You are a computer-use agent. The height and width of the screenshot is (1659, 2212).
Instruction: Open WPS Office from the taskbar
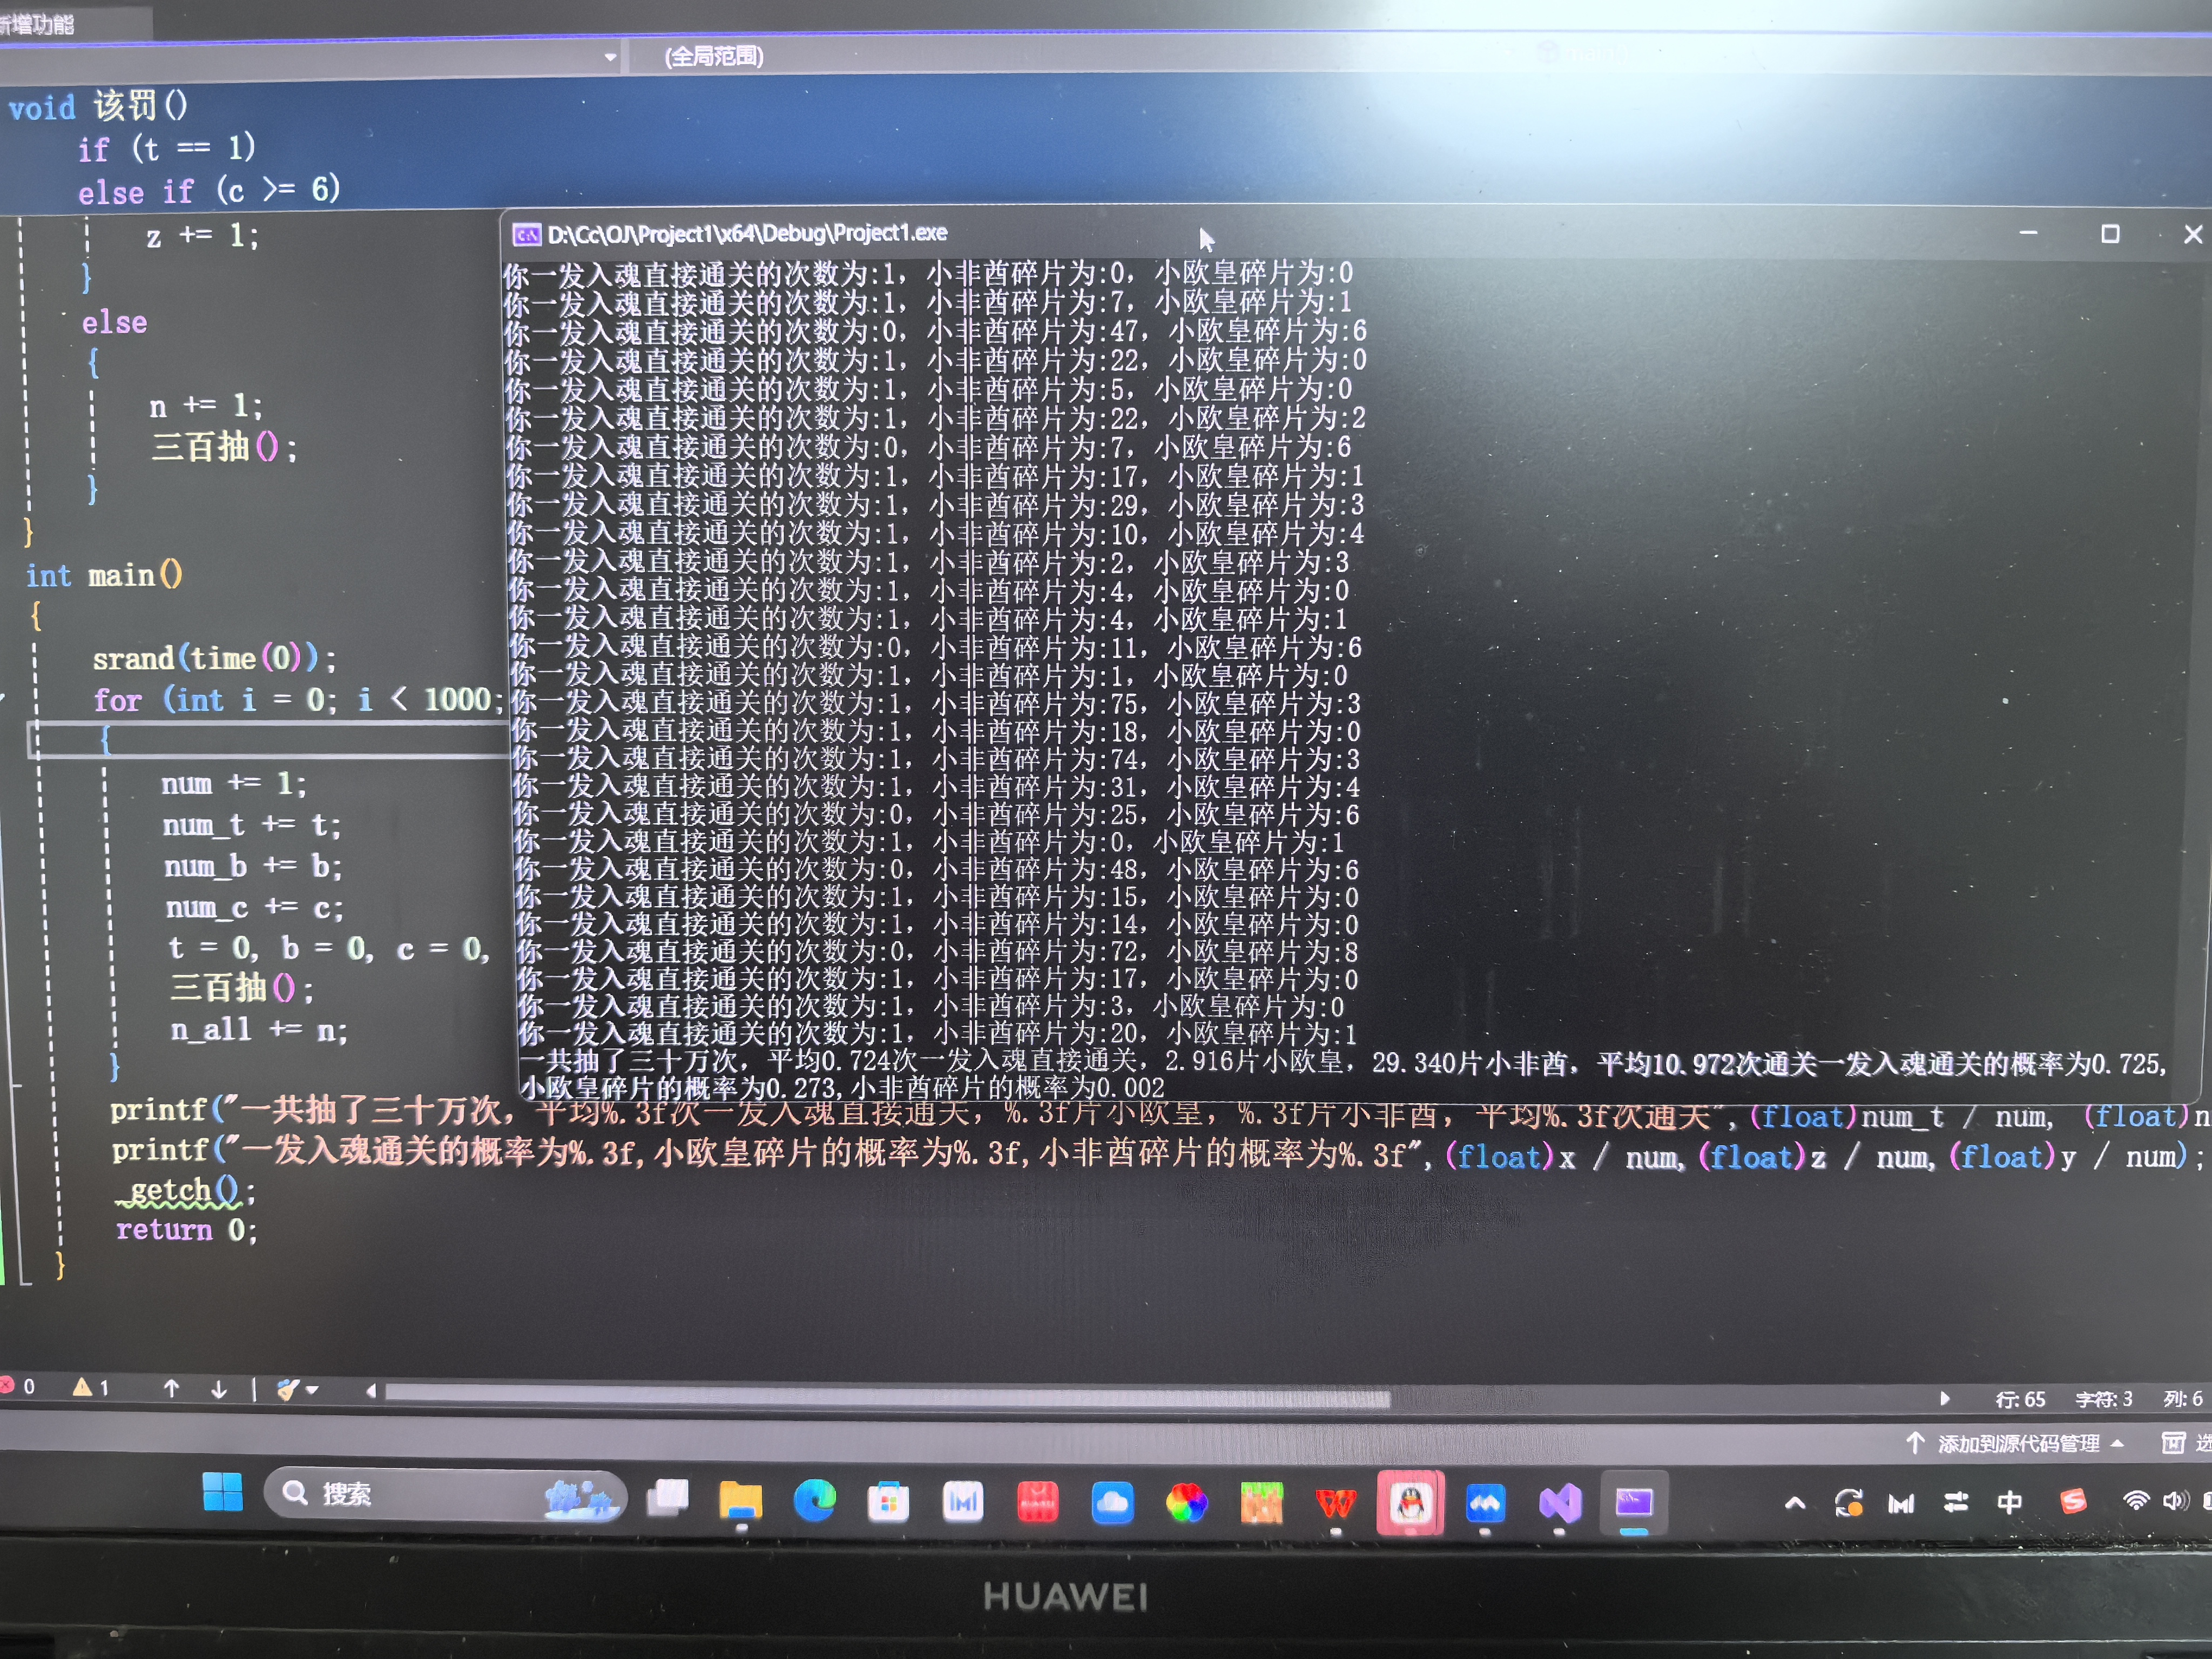1336,1503
